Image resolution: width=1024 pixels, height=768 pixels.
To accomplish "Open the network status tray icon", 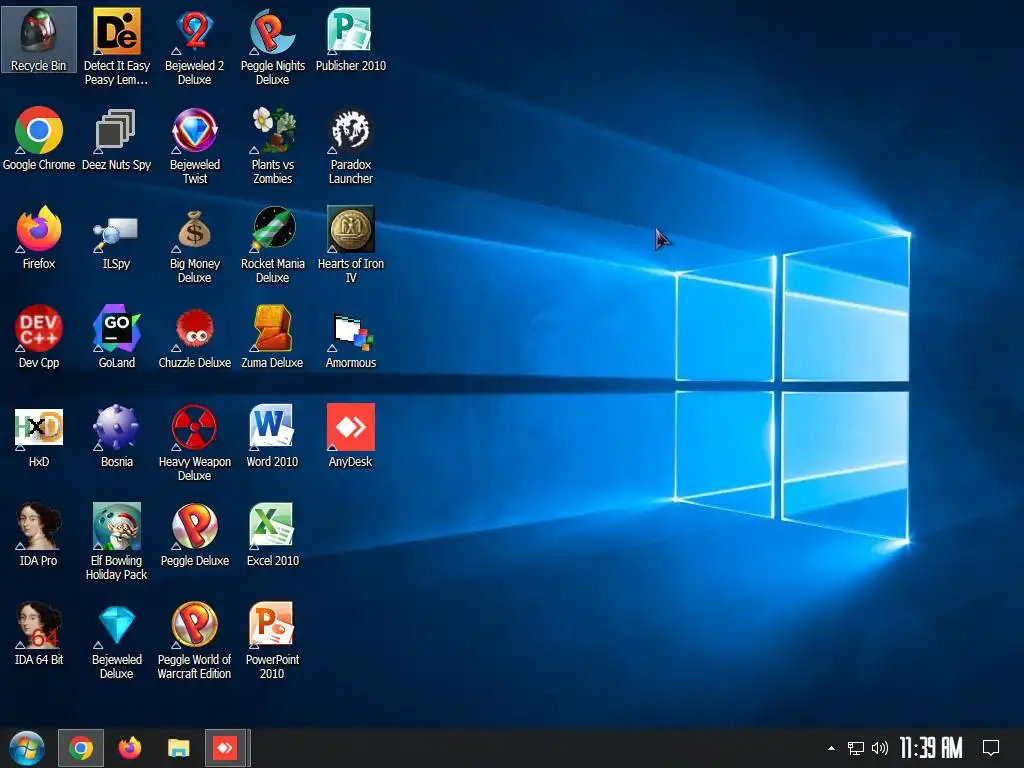I will pos(856,748).
